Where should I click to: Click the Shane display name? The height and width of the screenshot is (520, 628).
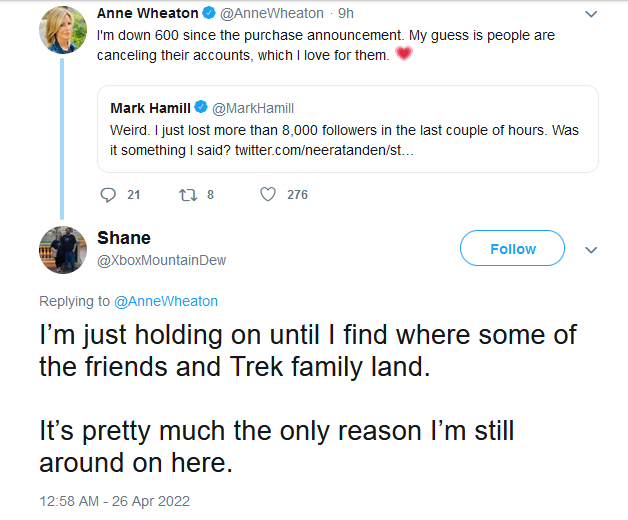point(124,238)
